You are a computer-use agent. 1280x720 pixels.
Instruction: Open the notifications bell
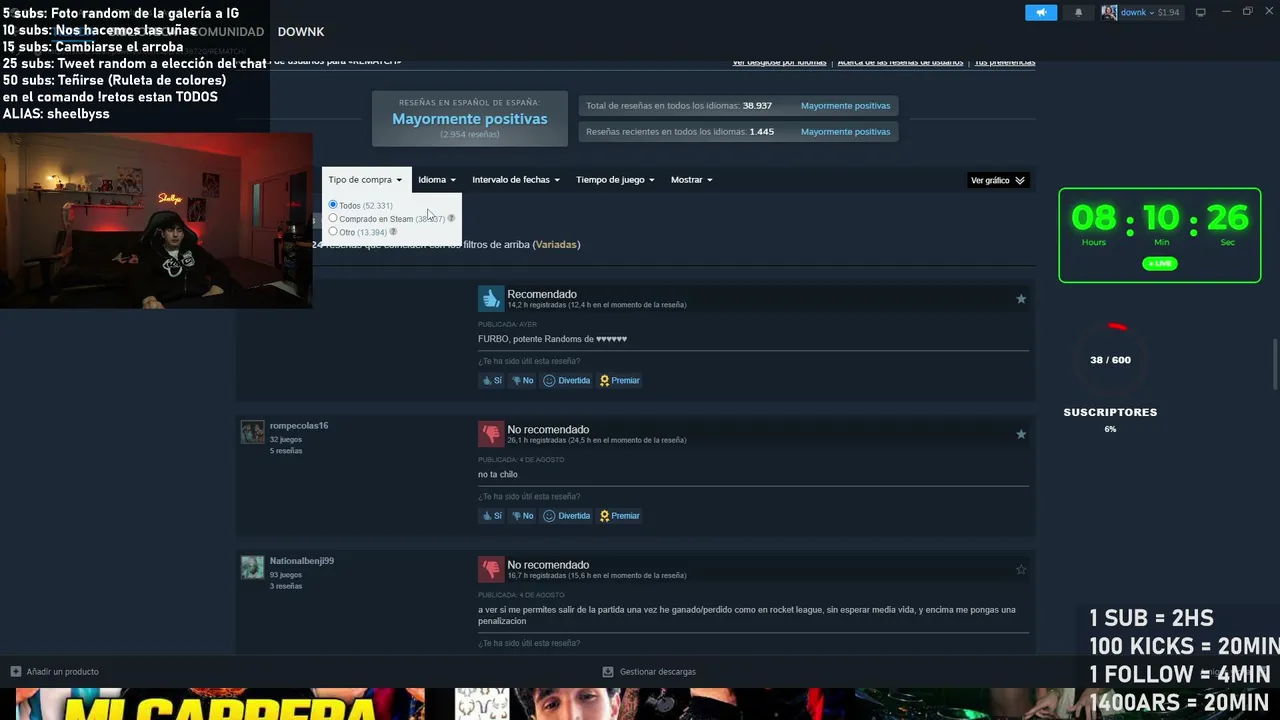coord(1078,12)
